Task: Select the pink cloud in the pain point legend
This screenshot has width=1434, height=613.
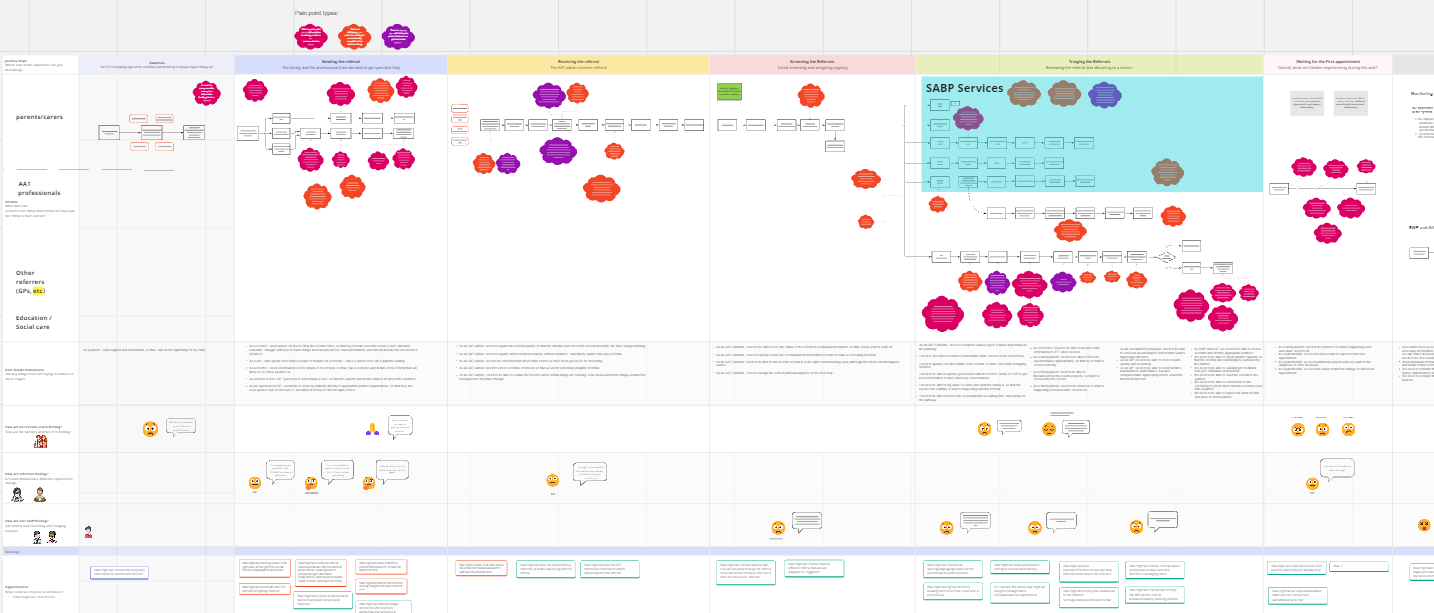Action: point(311,37)
